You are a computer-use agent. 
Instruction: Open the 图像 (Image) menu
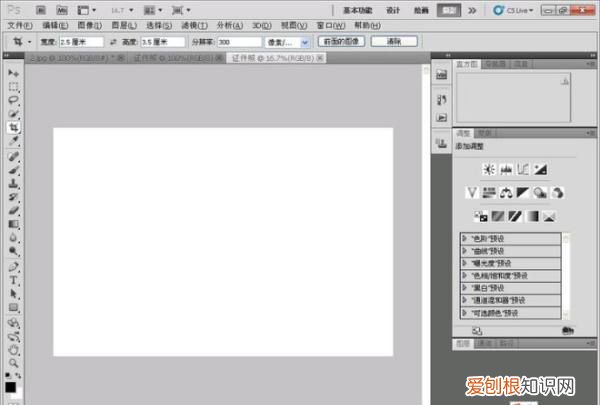tap(86, 24)
